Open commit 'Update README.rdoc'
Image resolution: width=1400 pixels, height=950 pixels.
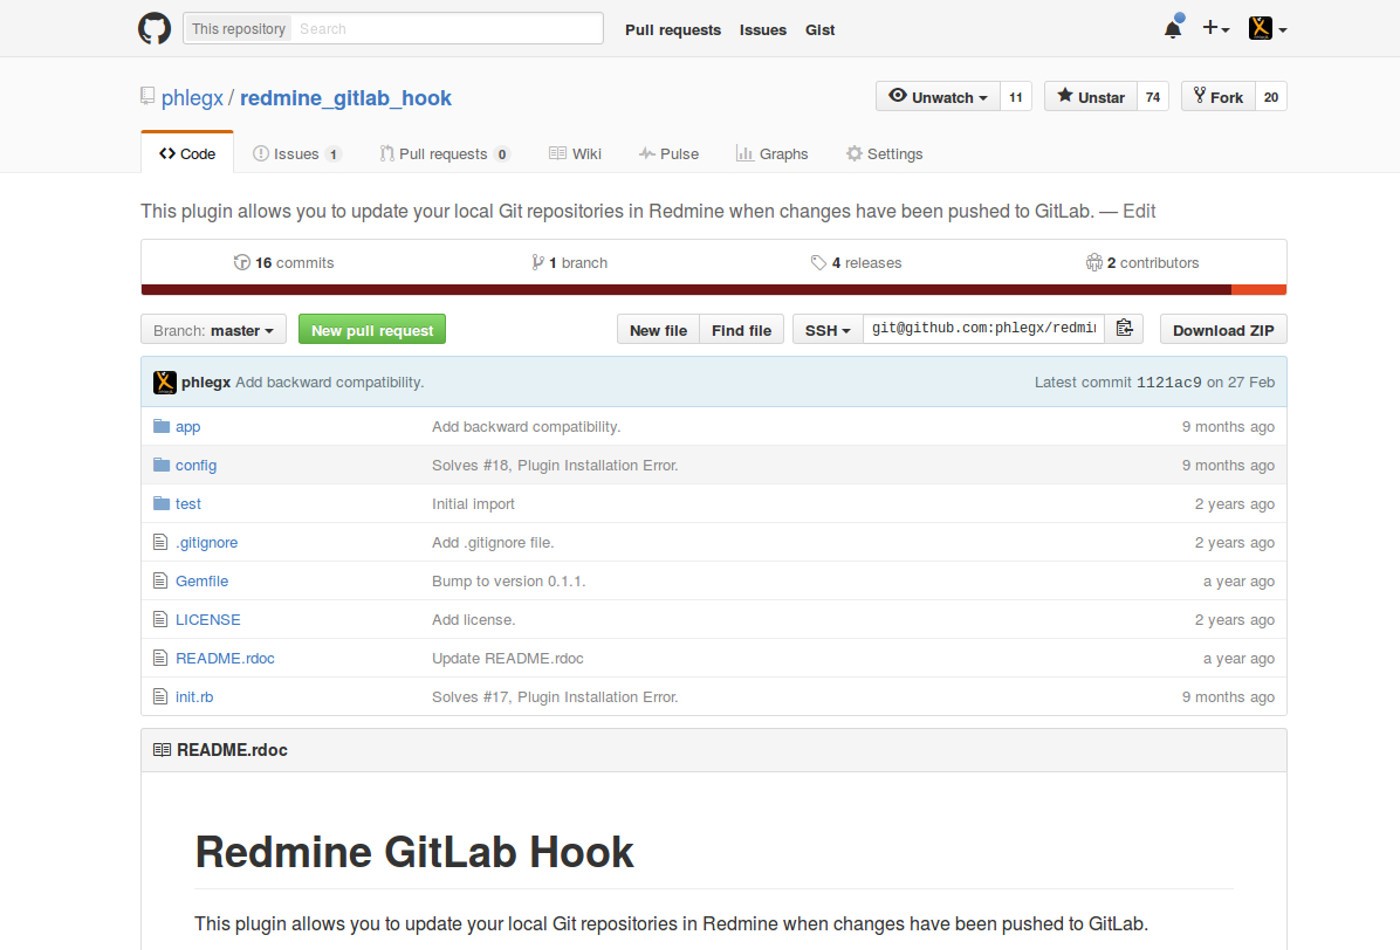(x=507, y=658)
